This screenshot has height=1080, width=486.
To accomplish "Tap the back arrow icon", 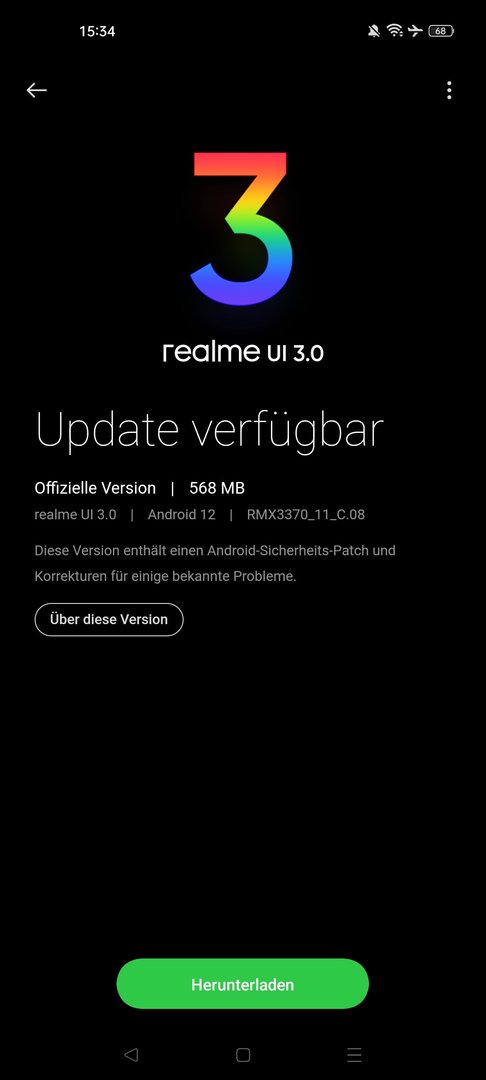I will pyautogui.click(x=36, y=90).
